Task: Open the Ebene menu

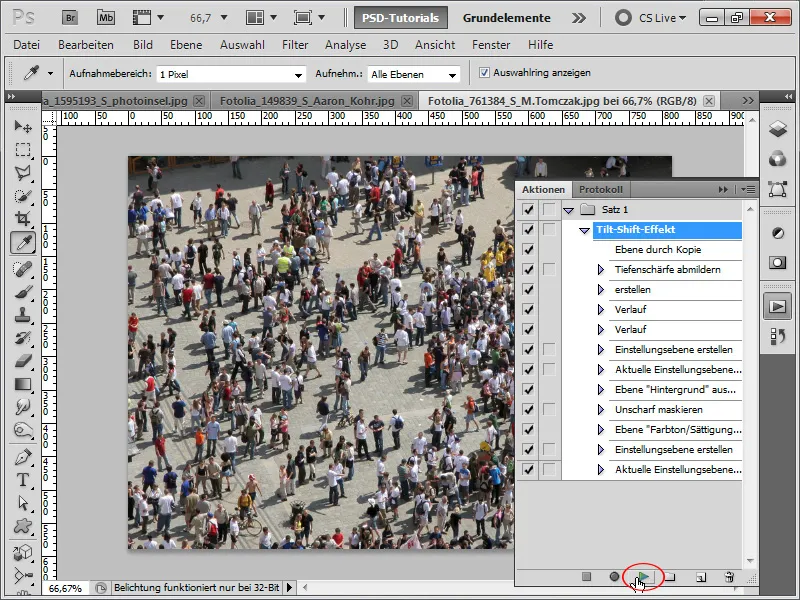Action: 186,45
